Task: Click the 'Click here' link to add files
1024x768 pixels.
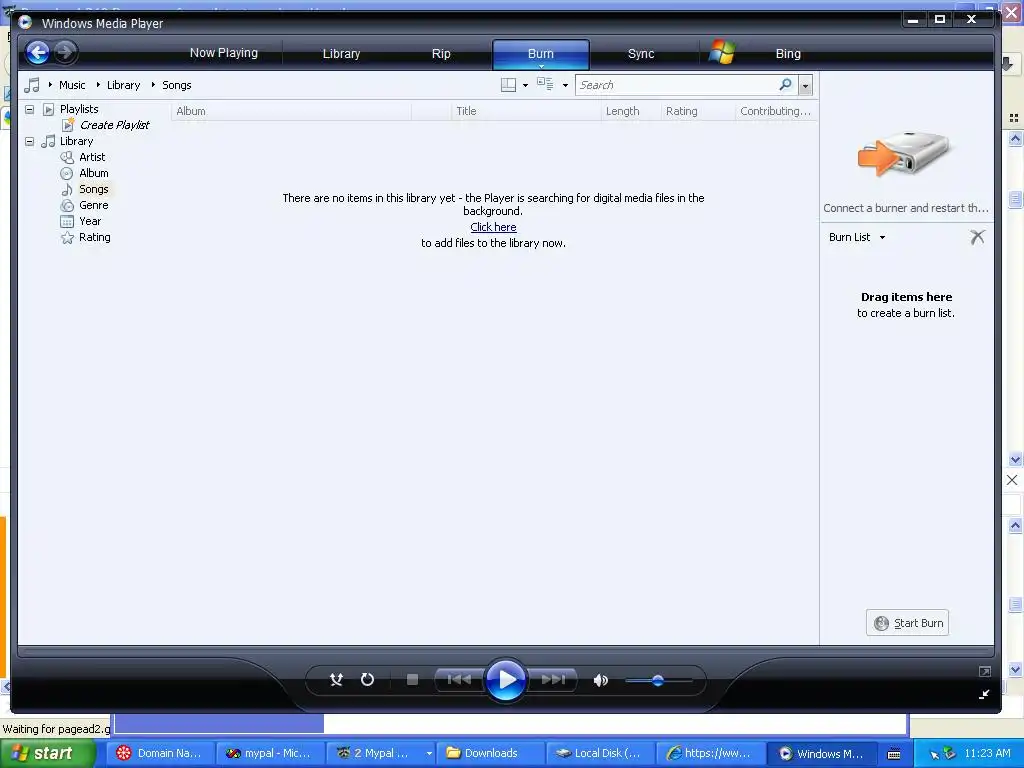Action: 493,227
